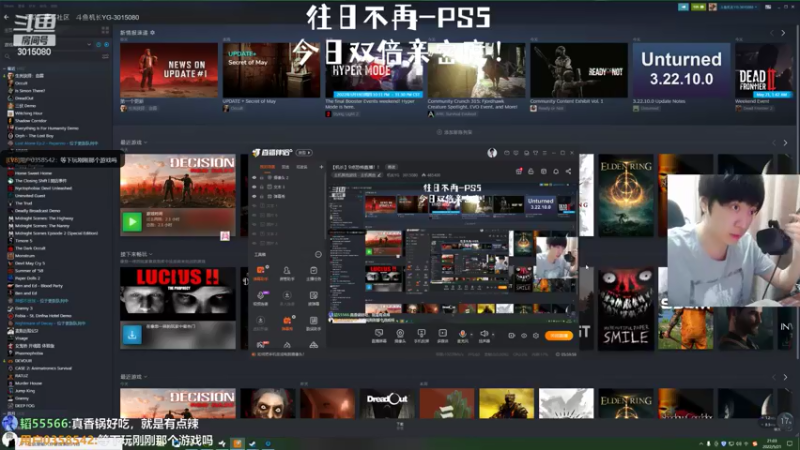
Task: Click the orange taskbar application icon
Action: pos(237,443)
